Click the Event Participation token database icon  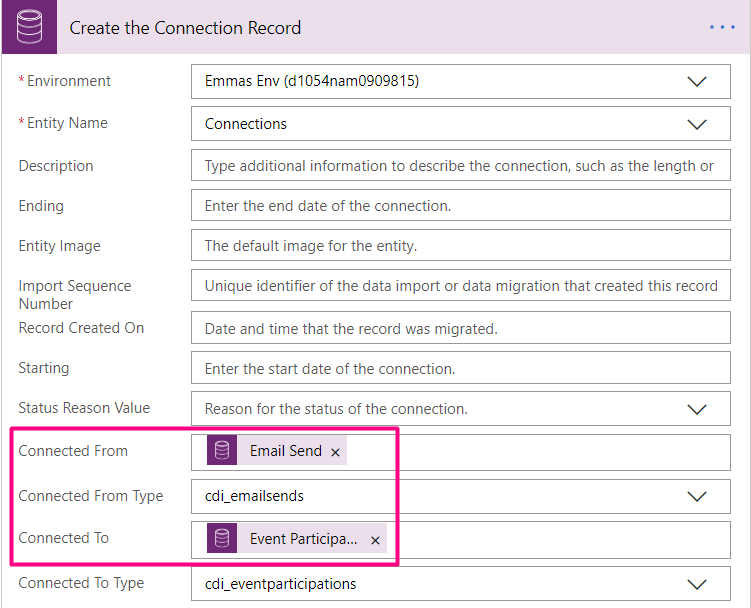tap(222, 539)
